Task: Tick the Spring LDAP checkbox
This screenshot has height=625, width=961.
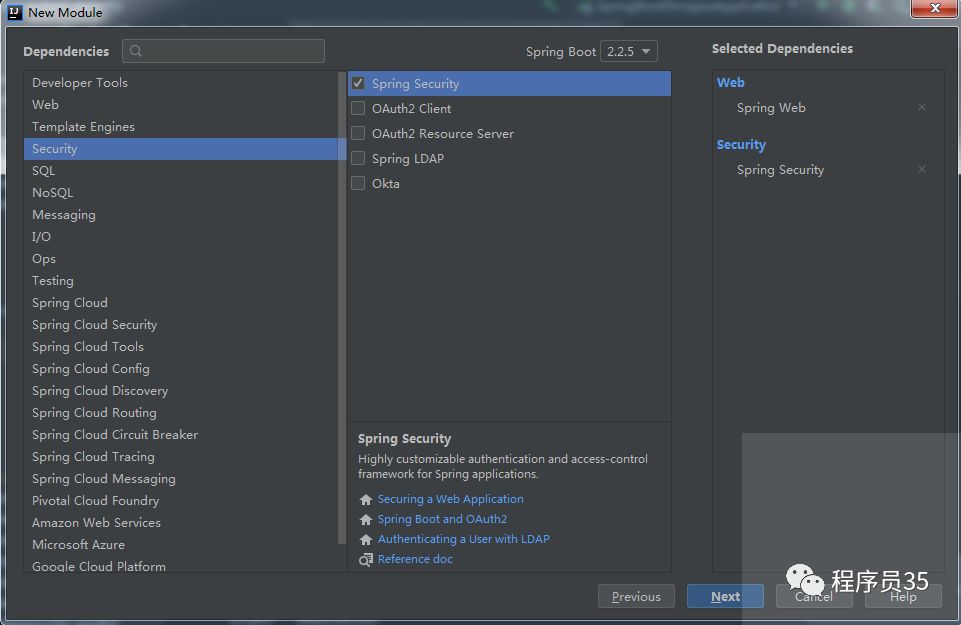Action: point(358,158)
